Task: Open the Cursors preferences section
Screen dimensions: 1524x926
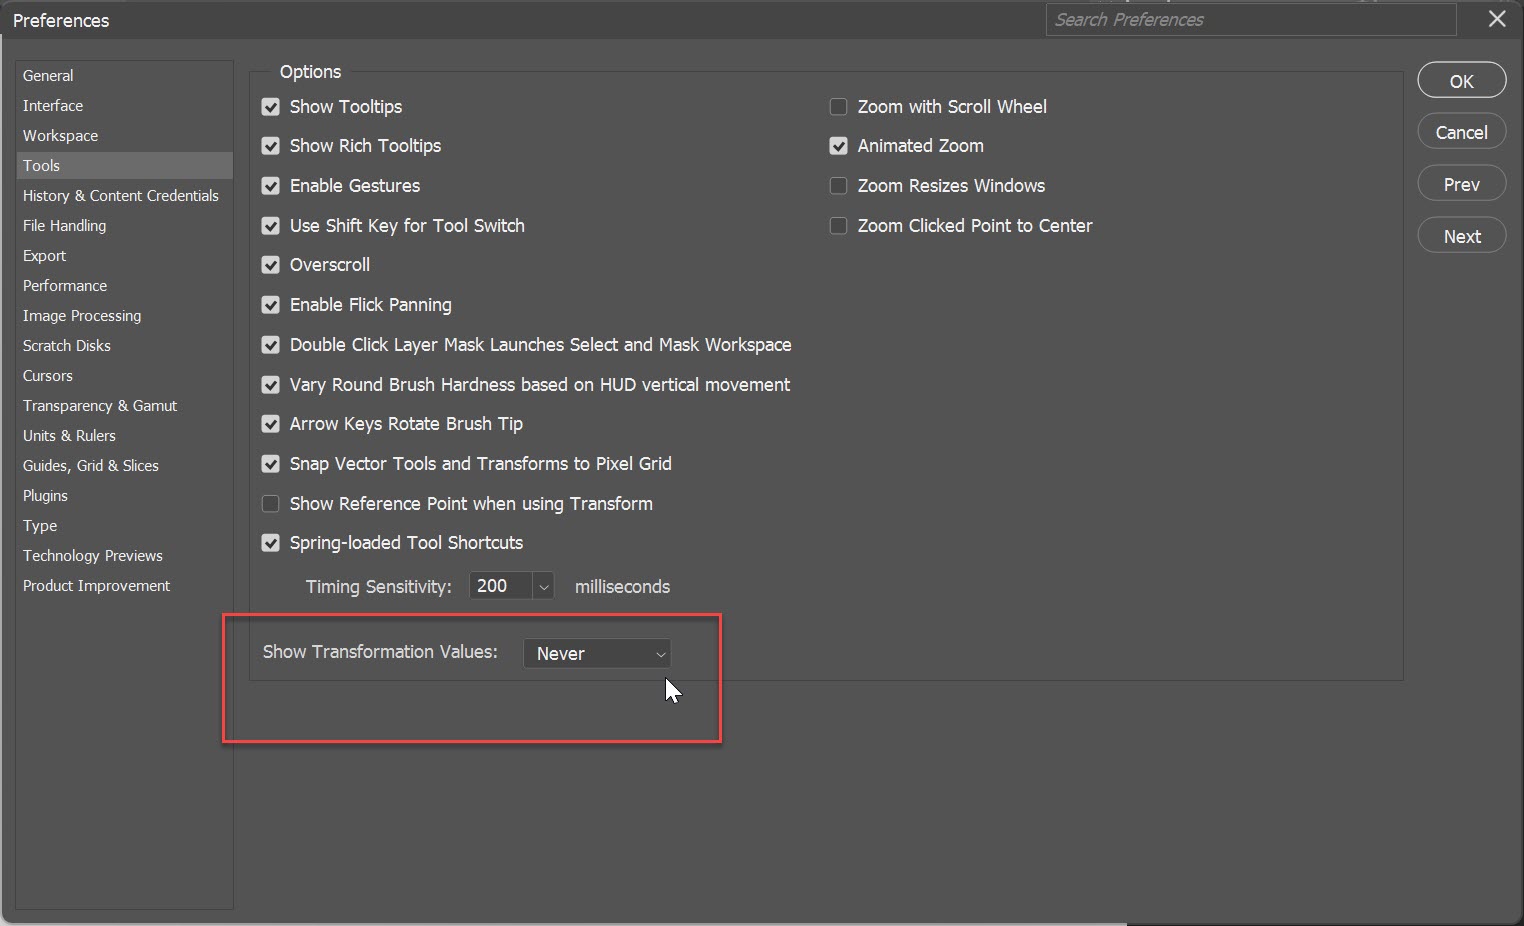Action: point(47,376)
